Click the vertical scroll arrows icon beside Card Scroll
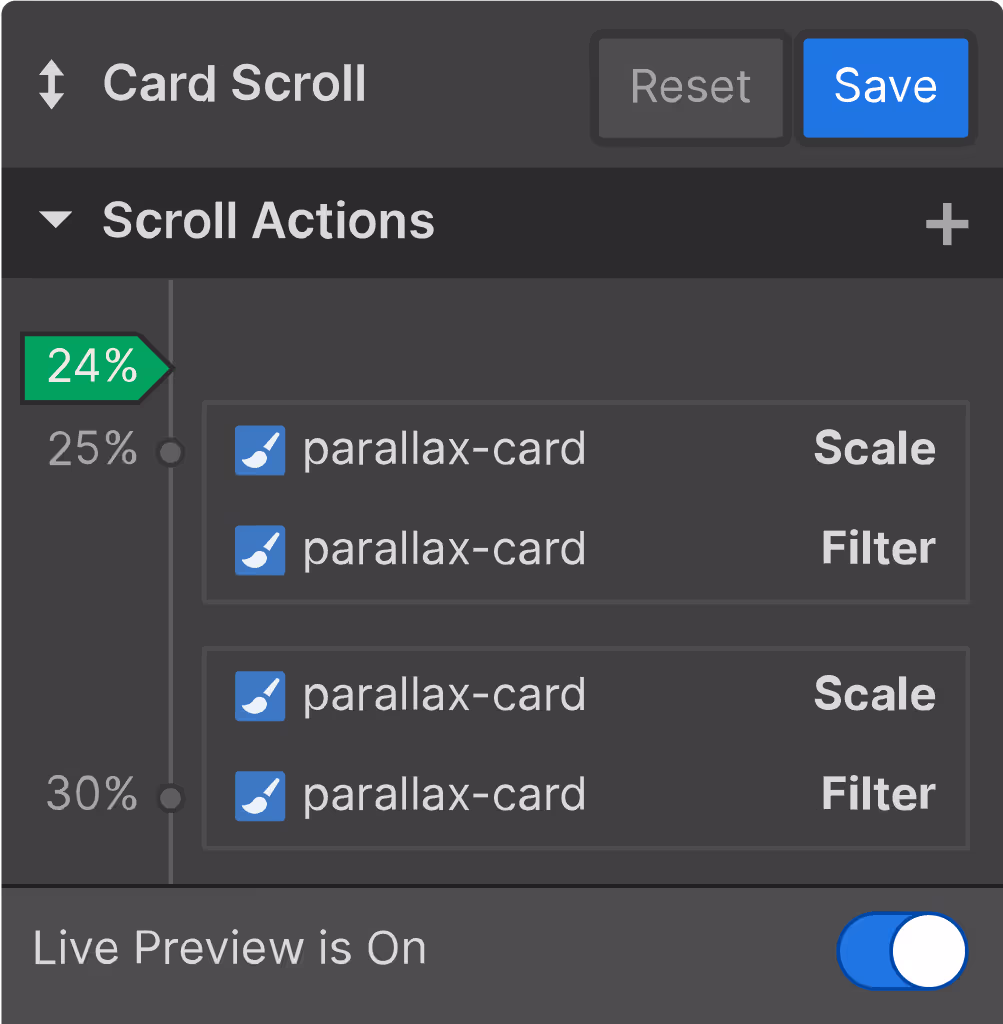 coord(51,85)
